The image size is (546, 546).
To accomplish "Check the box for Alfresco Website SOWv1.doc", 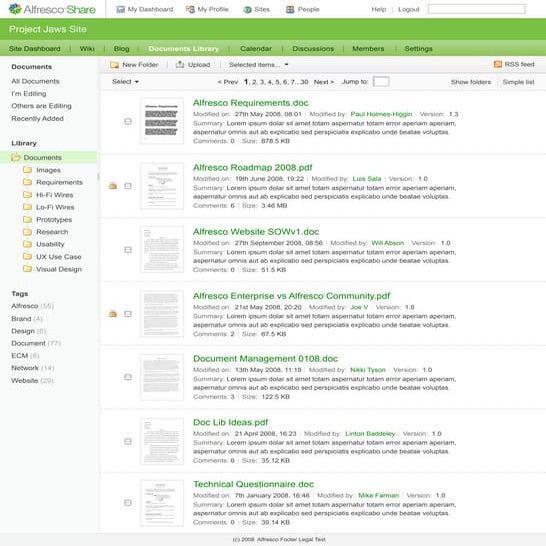I will (x=128, y=250).
